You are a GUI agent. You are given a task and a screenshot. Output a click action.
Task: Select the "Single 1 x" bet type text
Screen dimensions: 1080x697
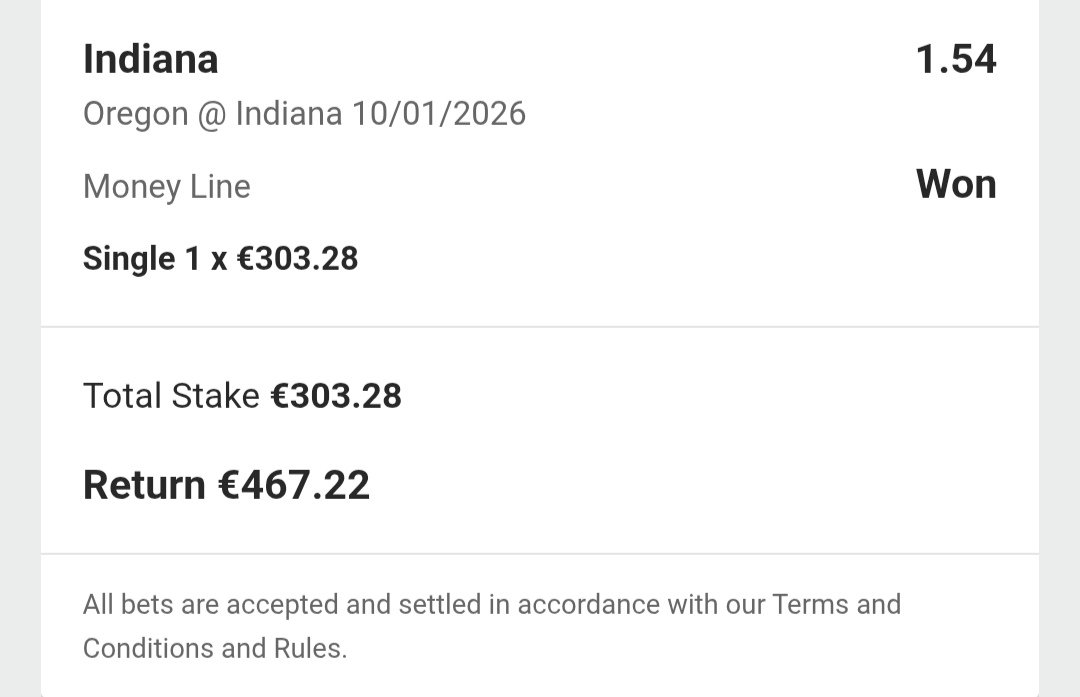[155, 259]
